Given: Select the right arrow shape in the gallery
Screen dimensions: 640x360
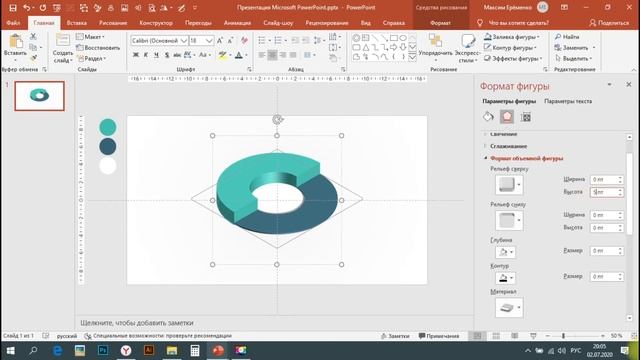Looking at the screenshot, I should pyautogui.click(x=394, y=47).
